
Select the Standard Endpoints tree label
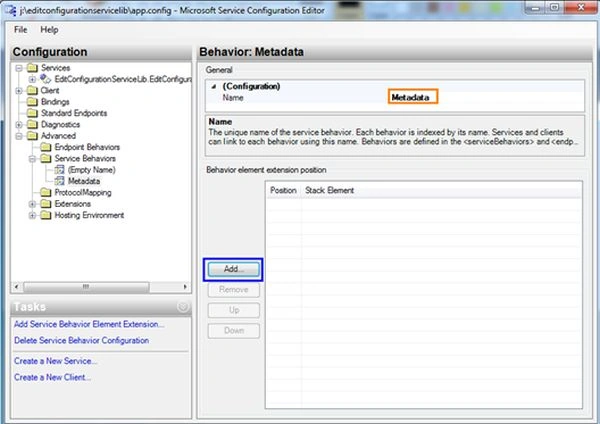[x=74, y=113]
